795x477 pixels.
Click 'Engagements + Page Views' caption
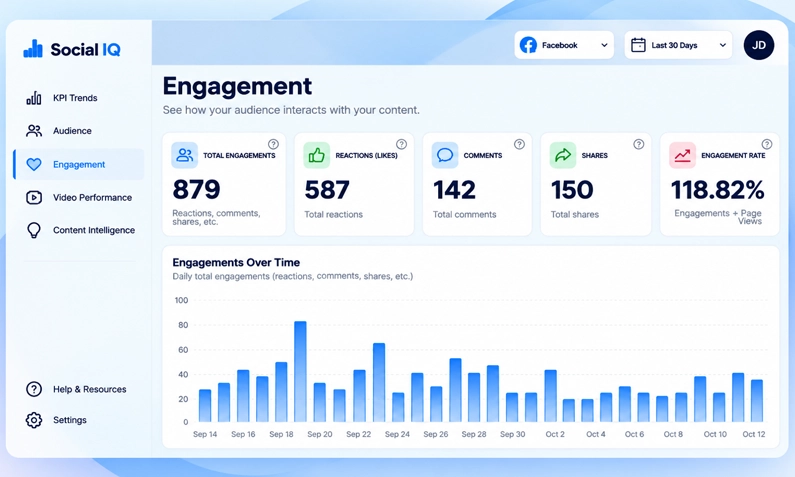718,217
